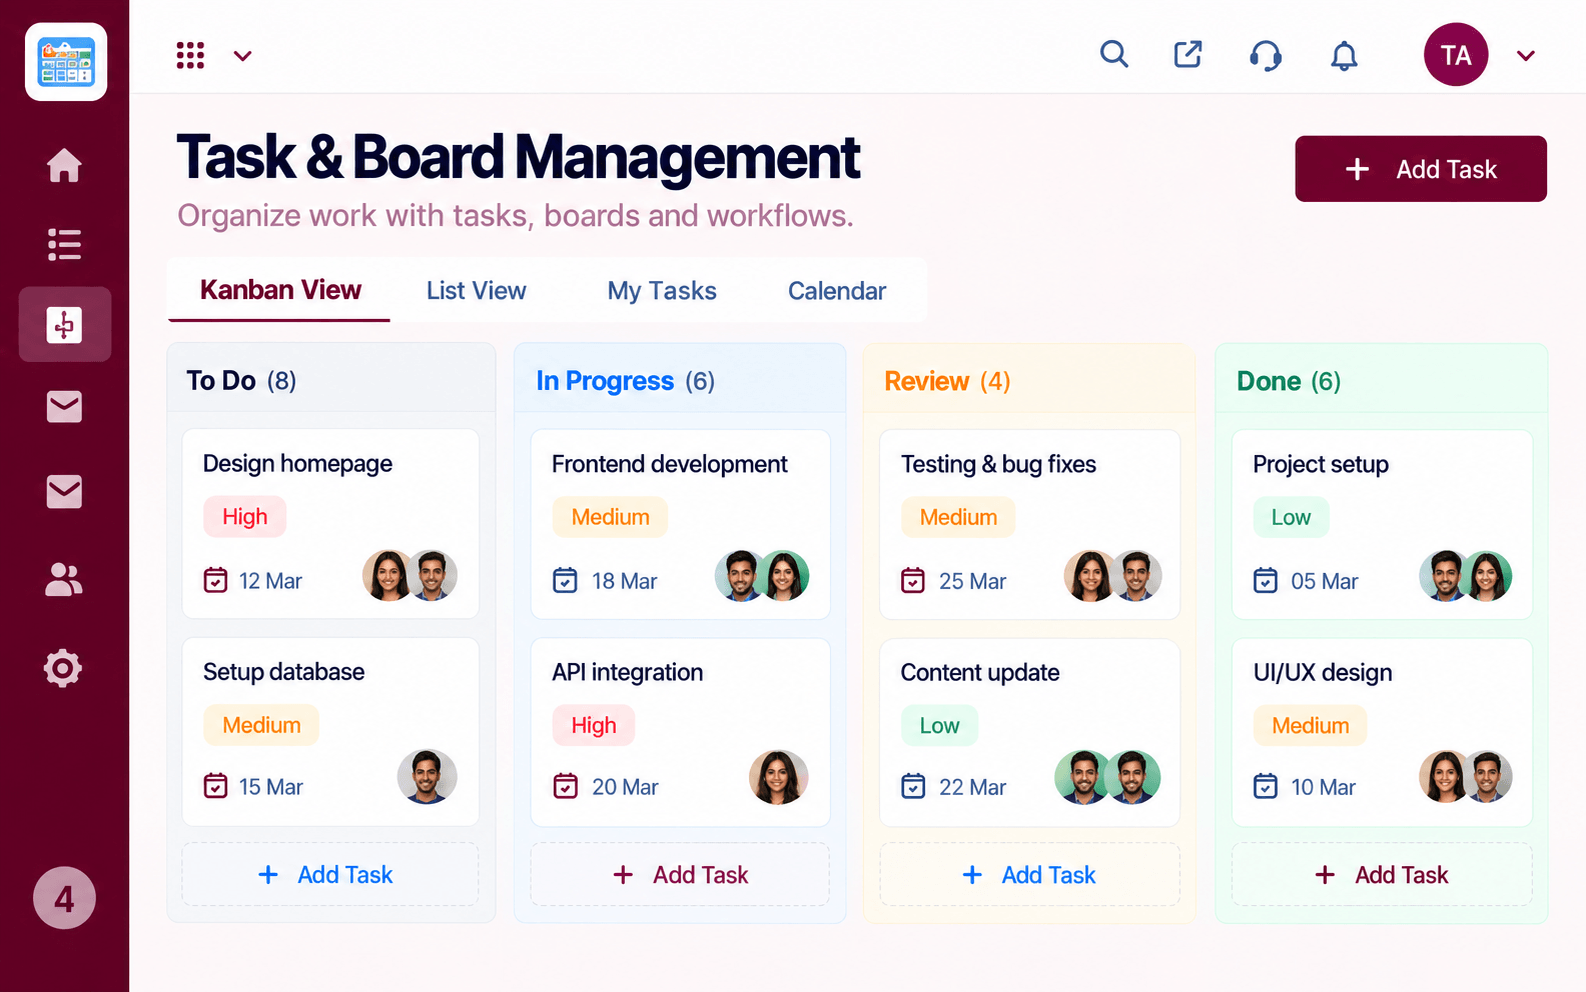Image resolution: width=1586 pixels, height=992 pixels.
Task: Click the assignee avatar on API integration
Action: (x=778, y=777)
